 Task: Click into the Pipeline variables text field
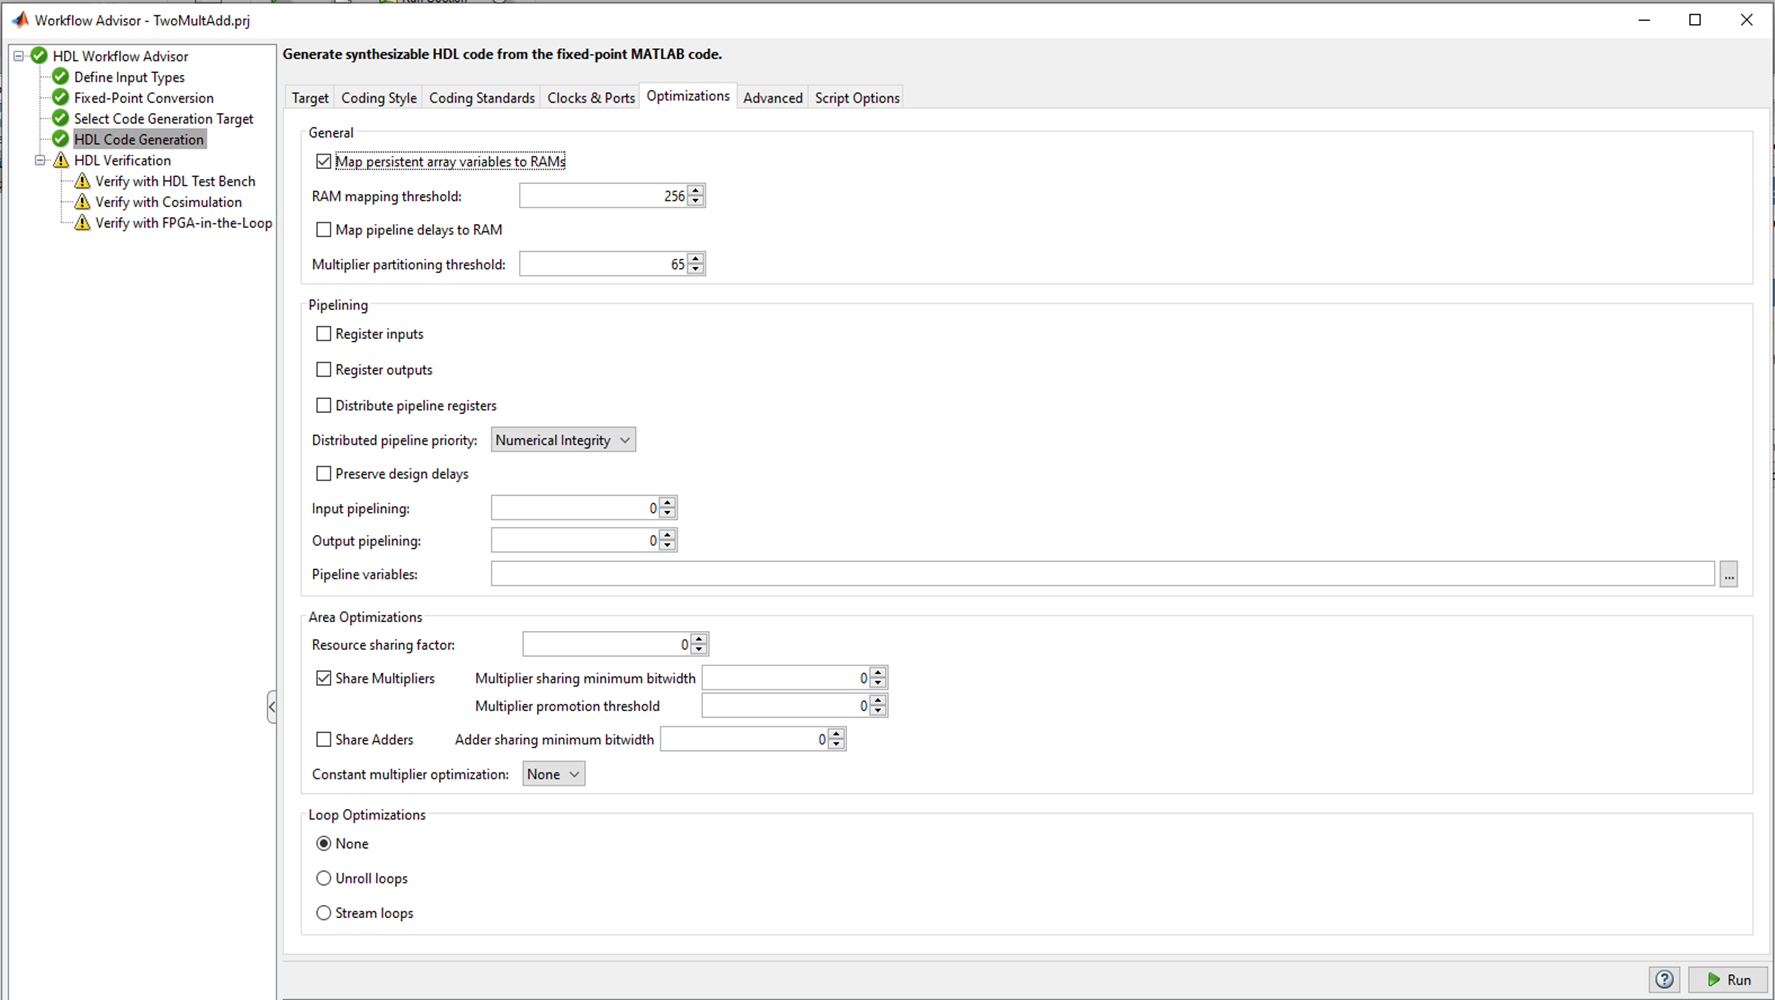point(1102,574)
